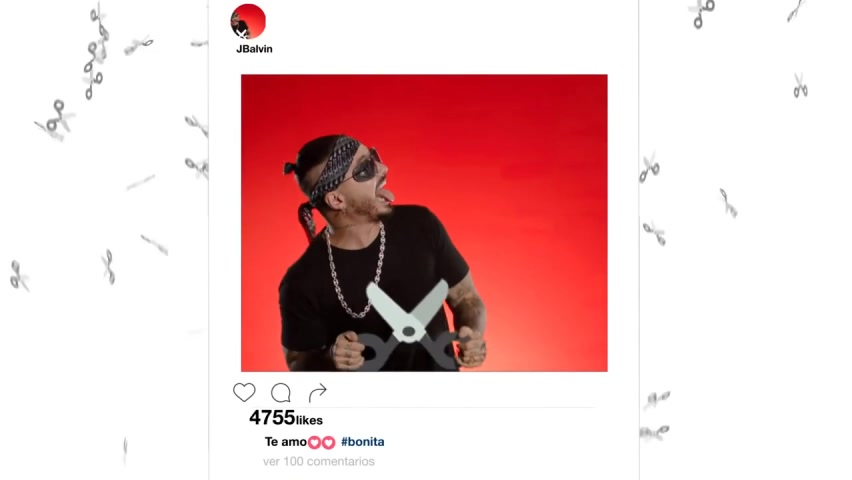Open the #bonita hashtag
This screenshot has height=480, width=852.
[362, 442]
